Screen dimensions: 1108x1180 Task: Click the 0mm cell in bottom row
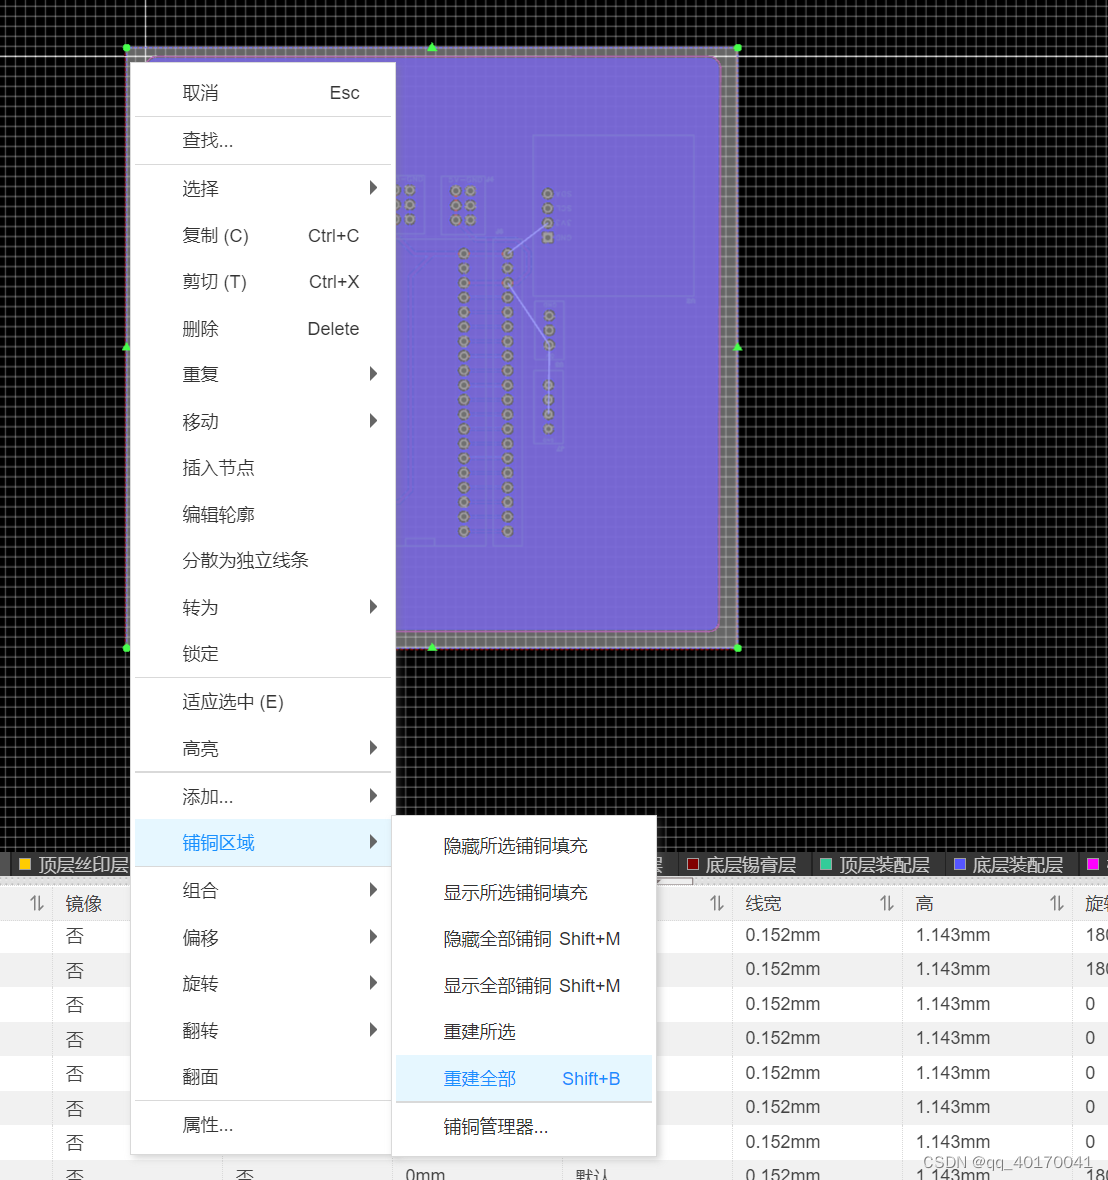tap(425, 1173)
